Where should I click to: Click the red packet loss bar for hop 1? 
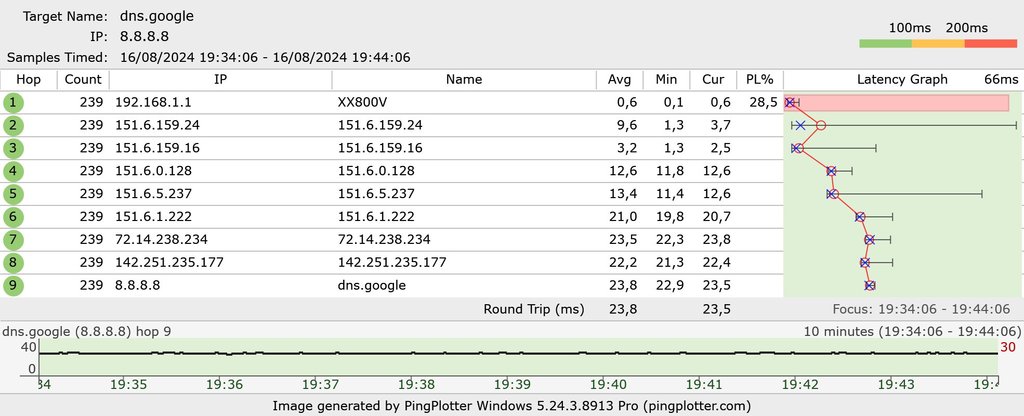(x=903, y=102)
